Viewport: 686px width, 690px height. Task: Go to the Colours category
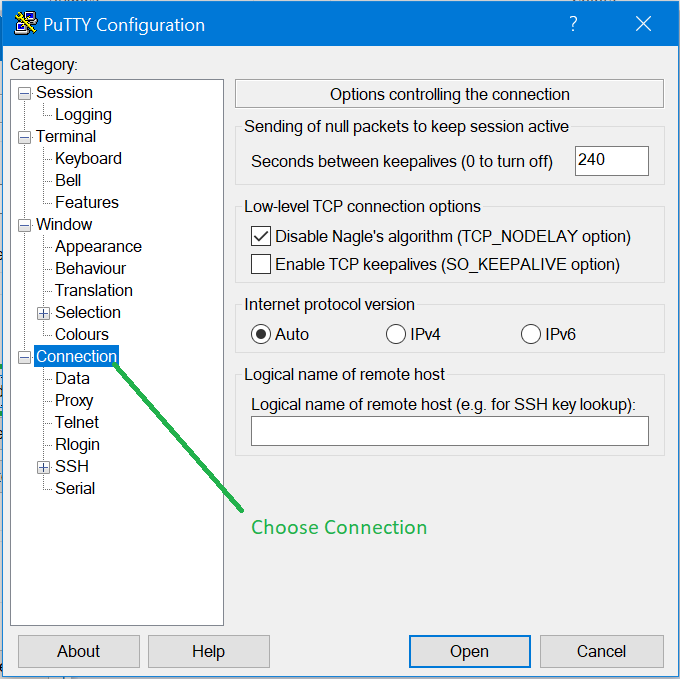tap(82, 335)
